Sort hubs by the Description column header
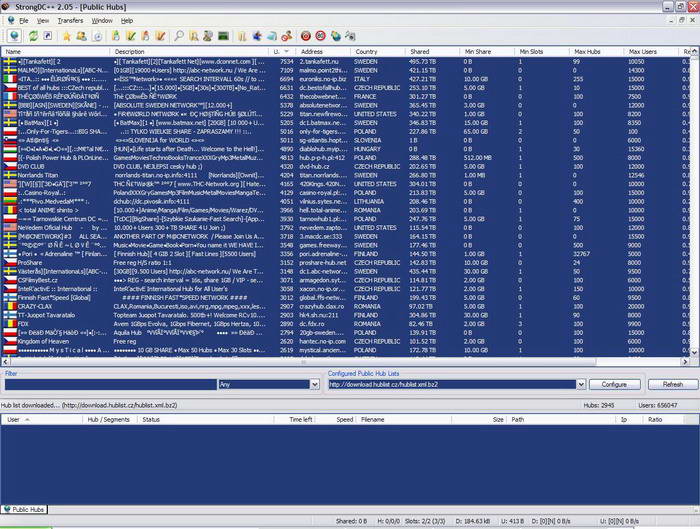The width and height of the screenshot is (700, 529). point(189,52)
